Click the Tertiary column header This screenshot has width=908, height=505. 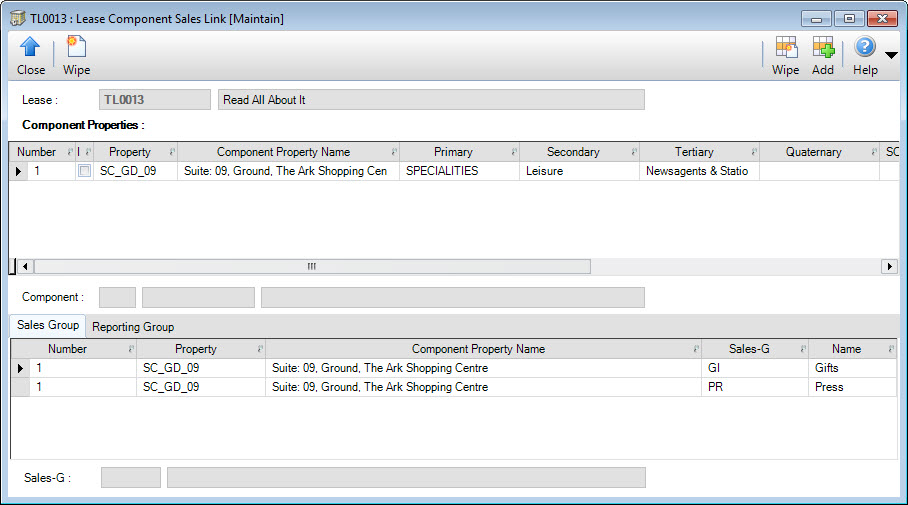tap(694, 152)
